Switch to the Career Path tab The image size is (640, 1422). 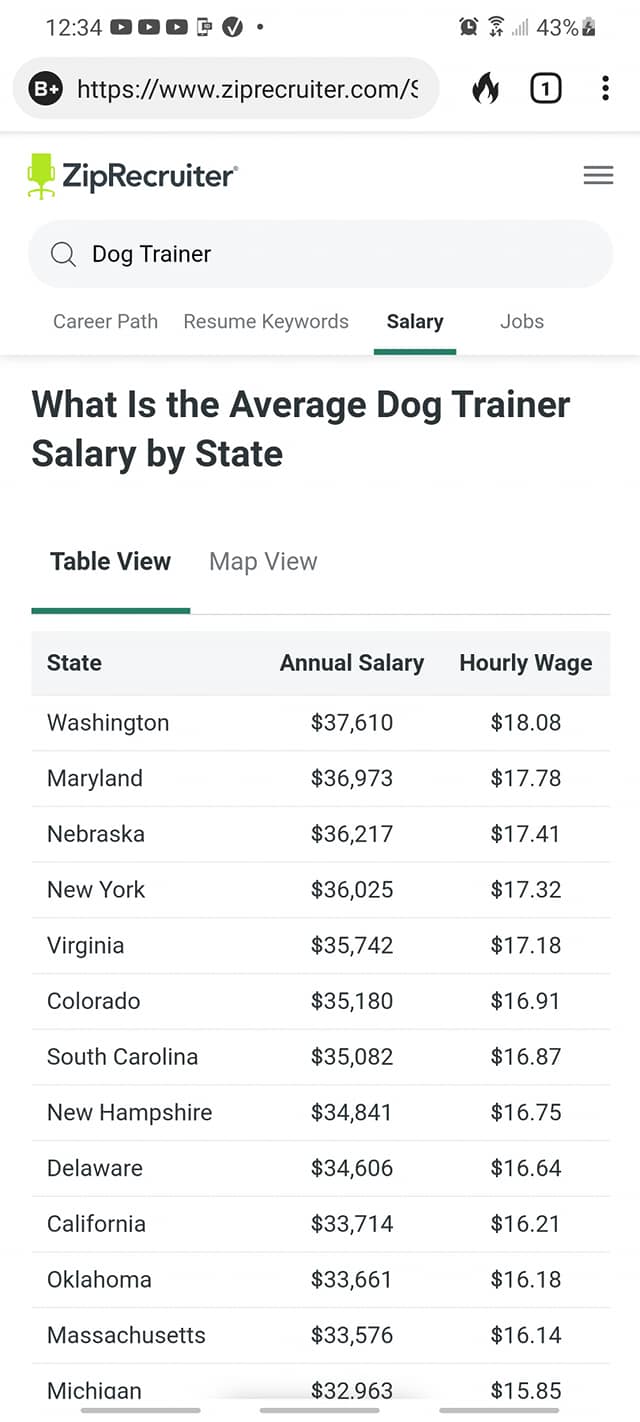tap(105, 321)
